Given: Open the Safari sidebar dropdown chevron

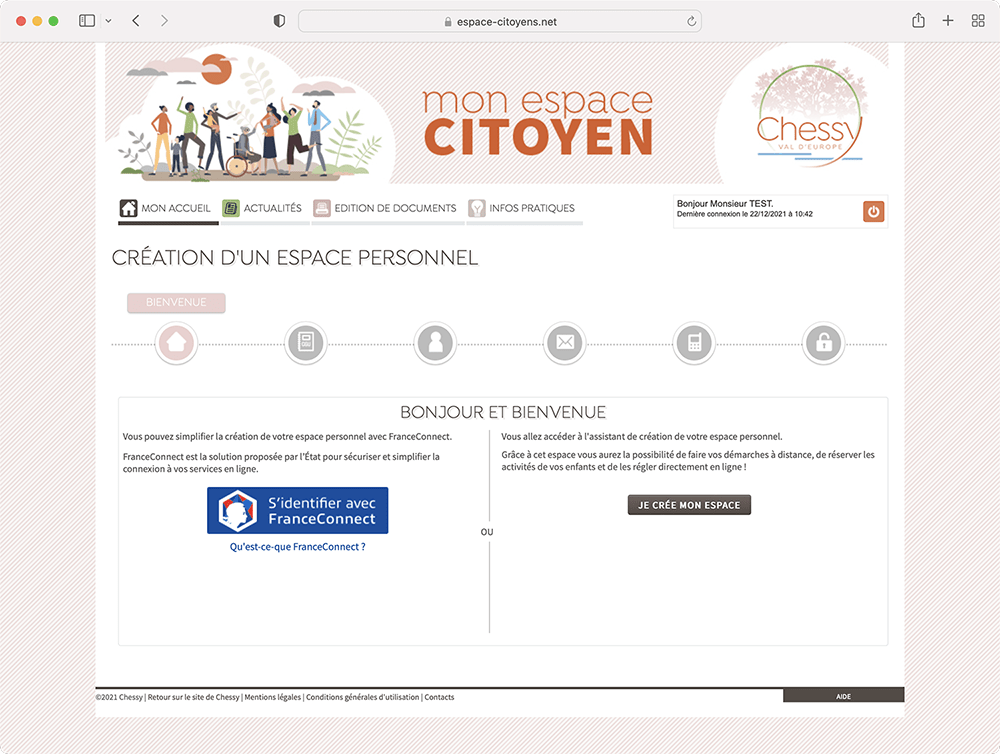Looking at the screenshot, I should [x=108, y=21].
